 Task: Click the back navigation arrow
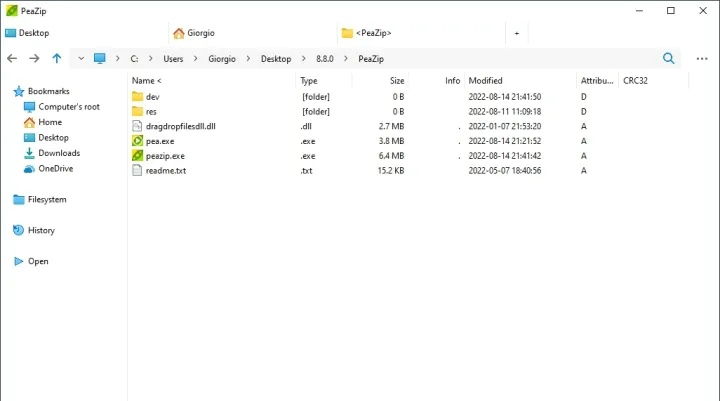tap(12, 58)
